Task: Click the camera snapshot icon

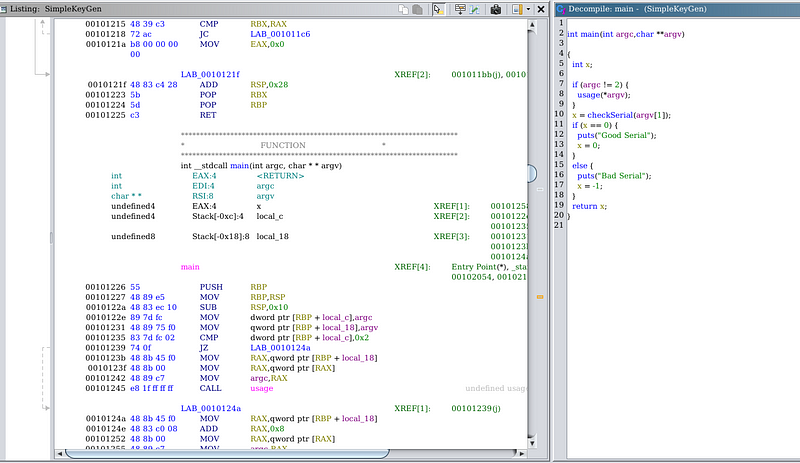Action: coord(495,9)
